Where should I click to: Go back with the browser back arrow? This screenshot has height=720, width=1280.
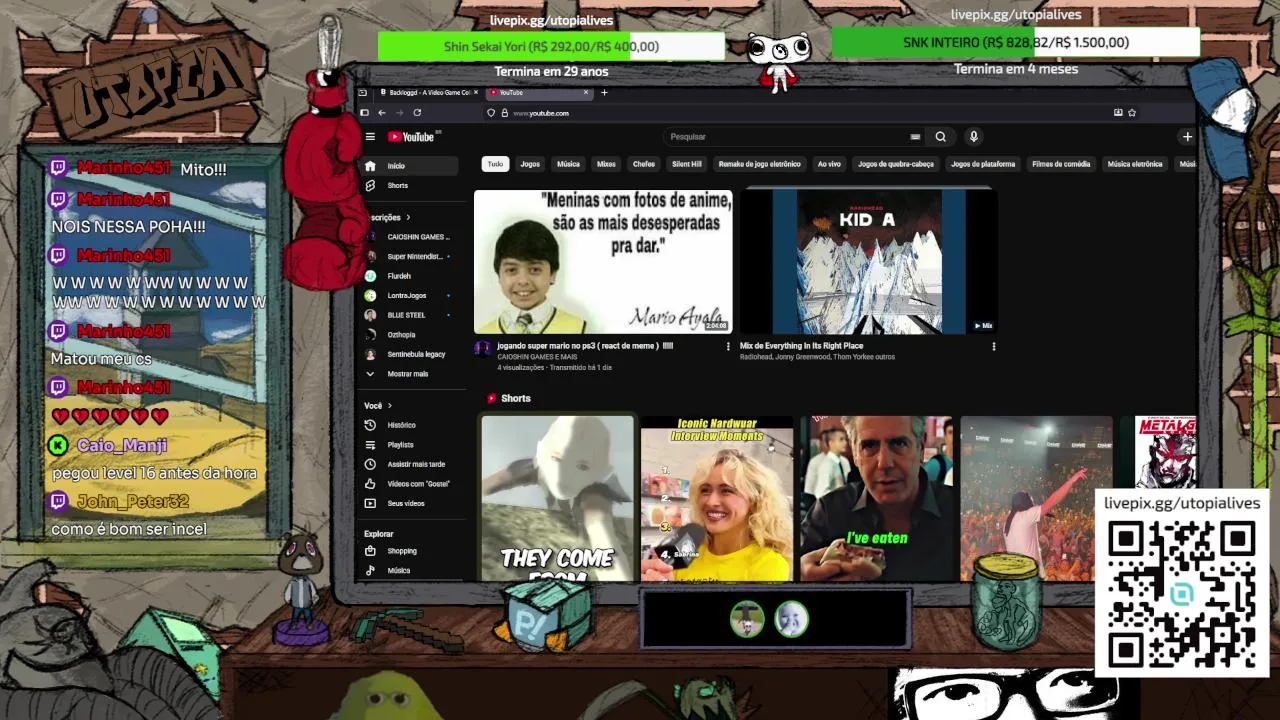(x=381, y=113)
